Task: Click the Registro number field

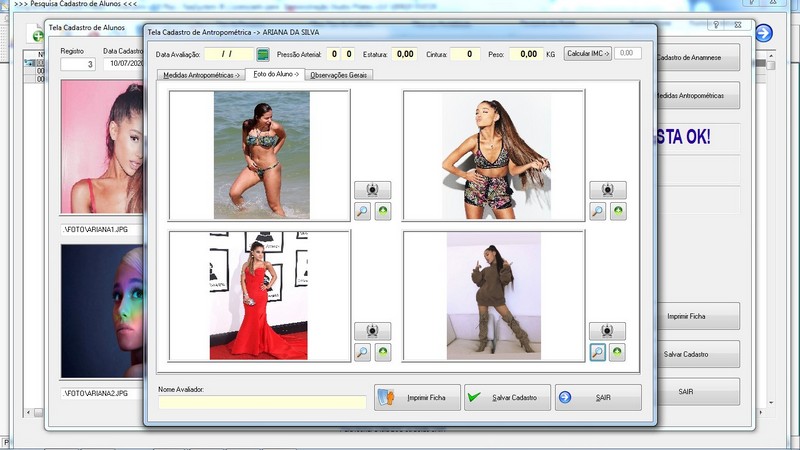Action: tap(78, 64)
